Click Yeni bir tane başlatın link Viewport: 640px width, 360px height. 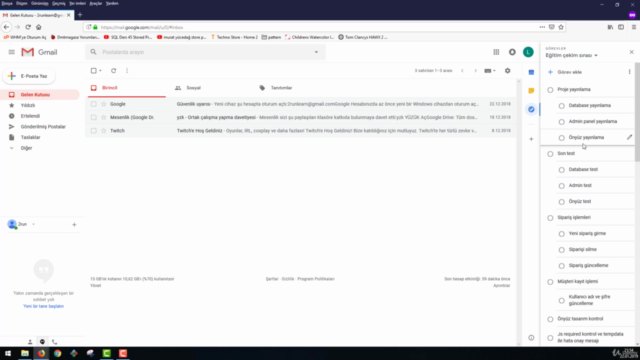click(43, 306)
